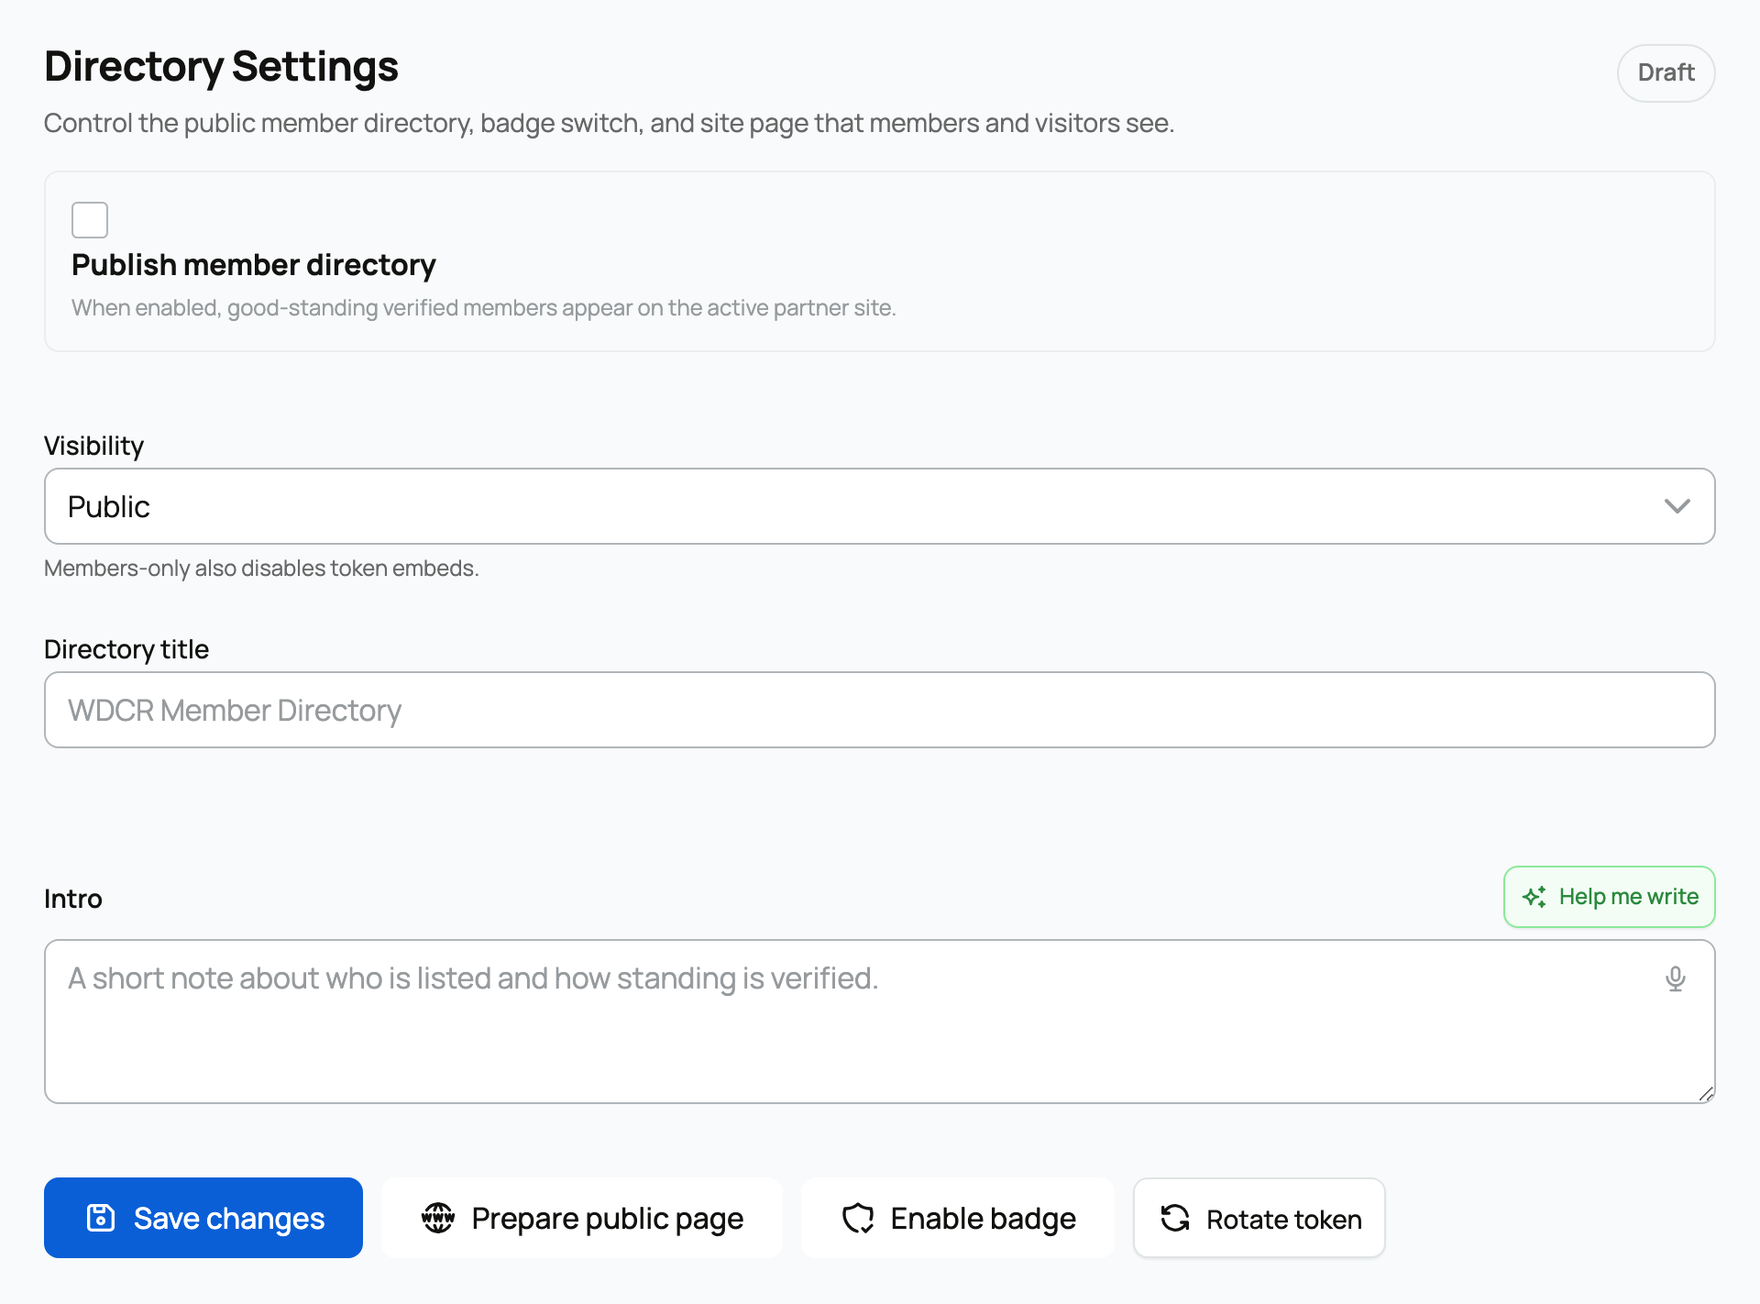
Task: Click the 'Control the public member directory' subtitle
Action: [x=609, y=123]
